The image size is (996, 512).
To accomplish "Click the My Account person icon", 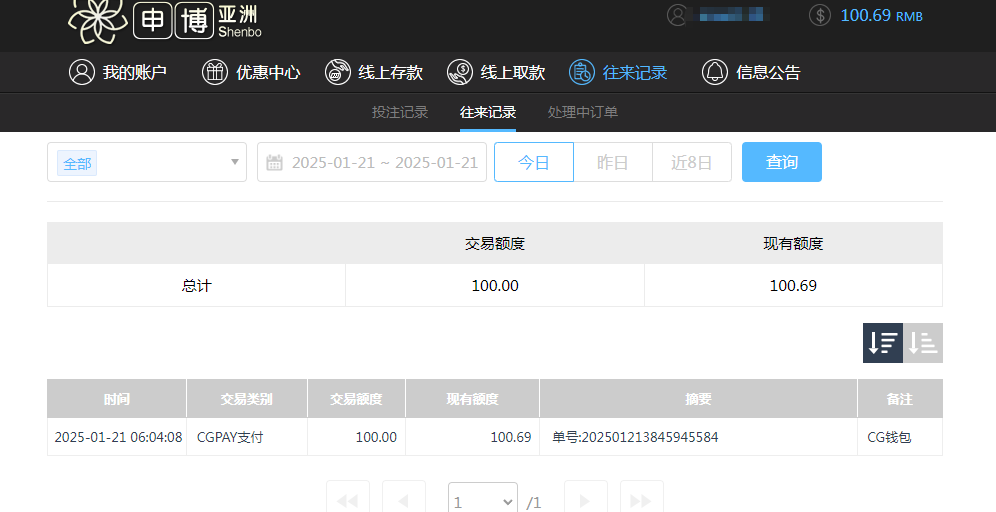I will pyautogui.click(x=81, y=72).
